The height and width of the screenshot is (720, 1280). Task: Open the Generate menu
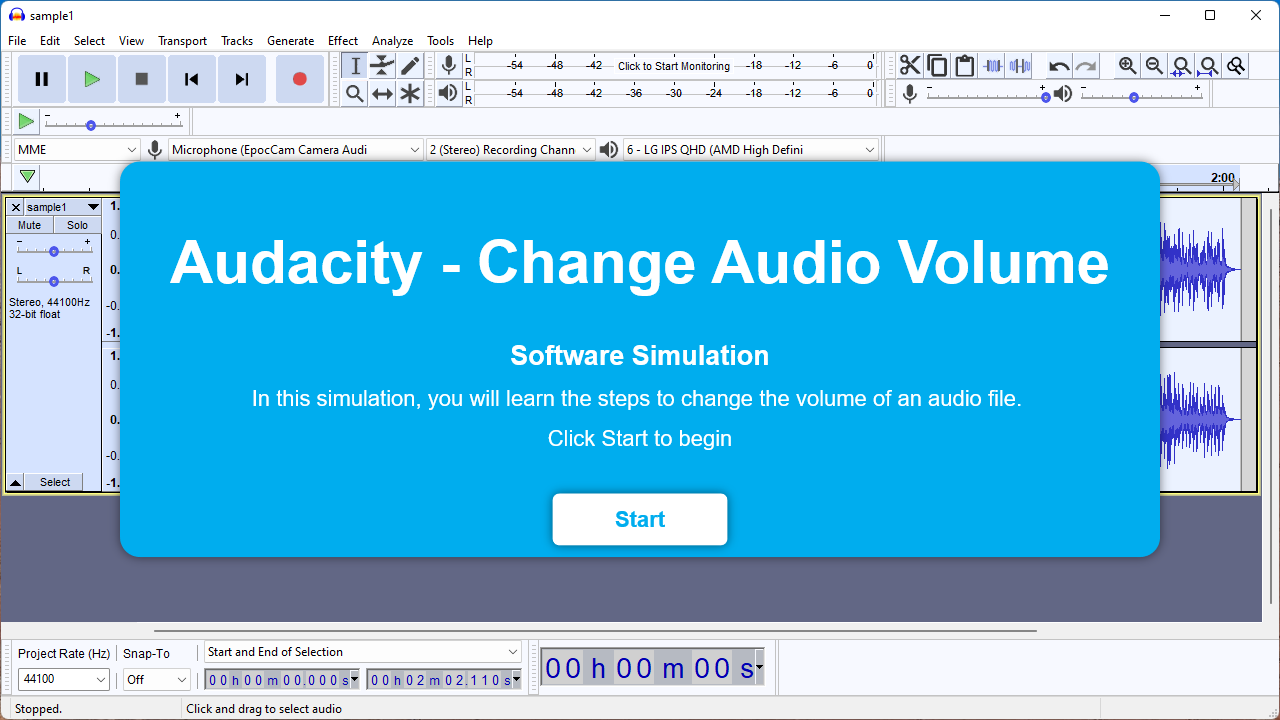[290, 41]
